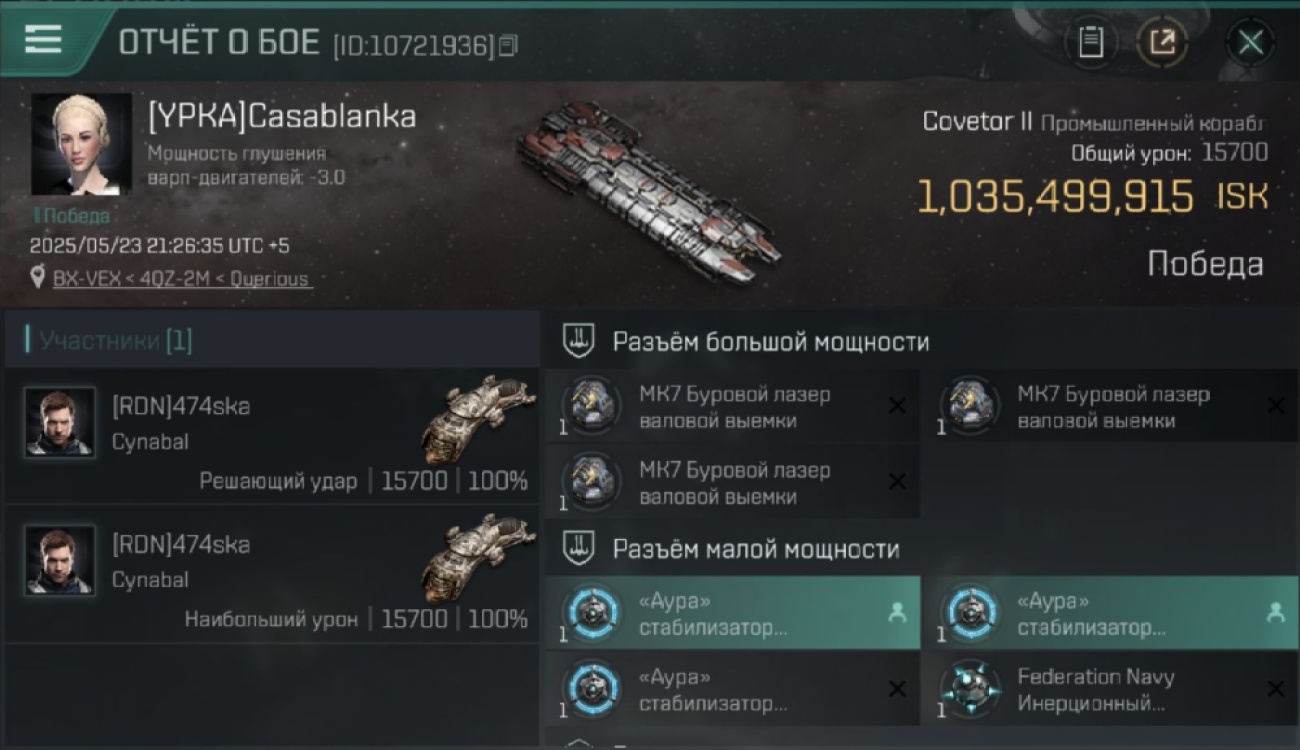Open the clipboard report icon
Screen dimensions: 1300x750
click(1091, 42)
